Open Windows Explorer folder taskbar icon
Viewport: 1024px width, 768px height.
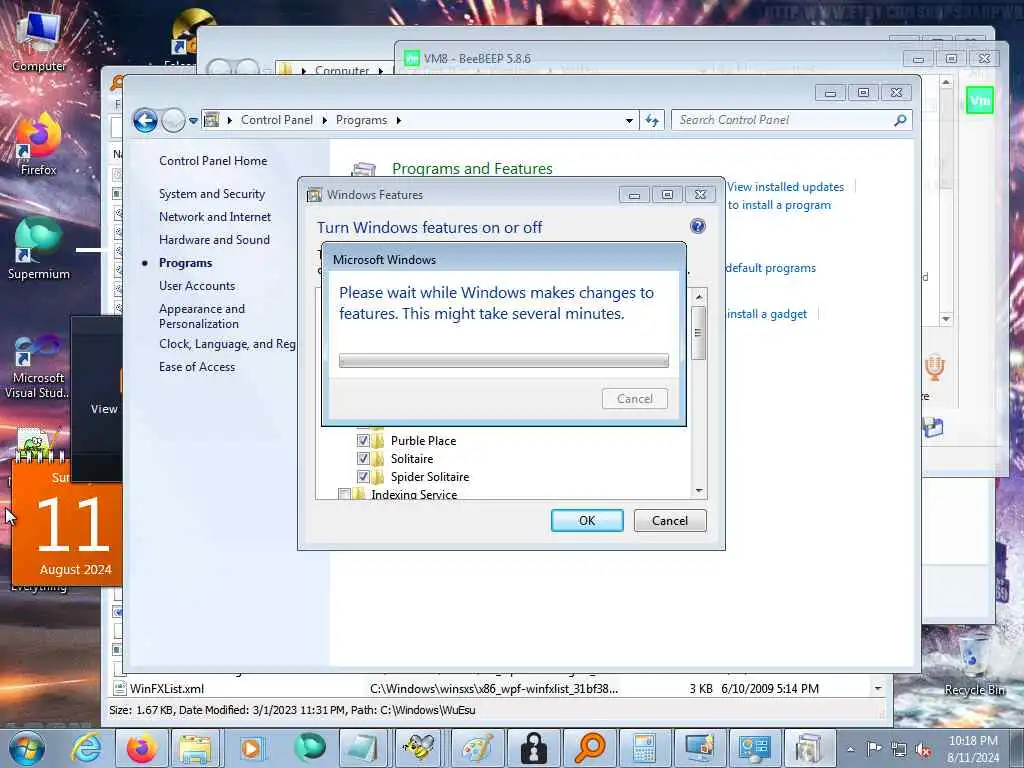pyautogui.click(x=195, y=748)
